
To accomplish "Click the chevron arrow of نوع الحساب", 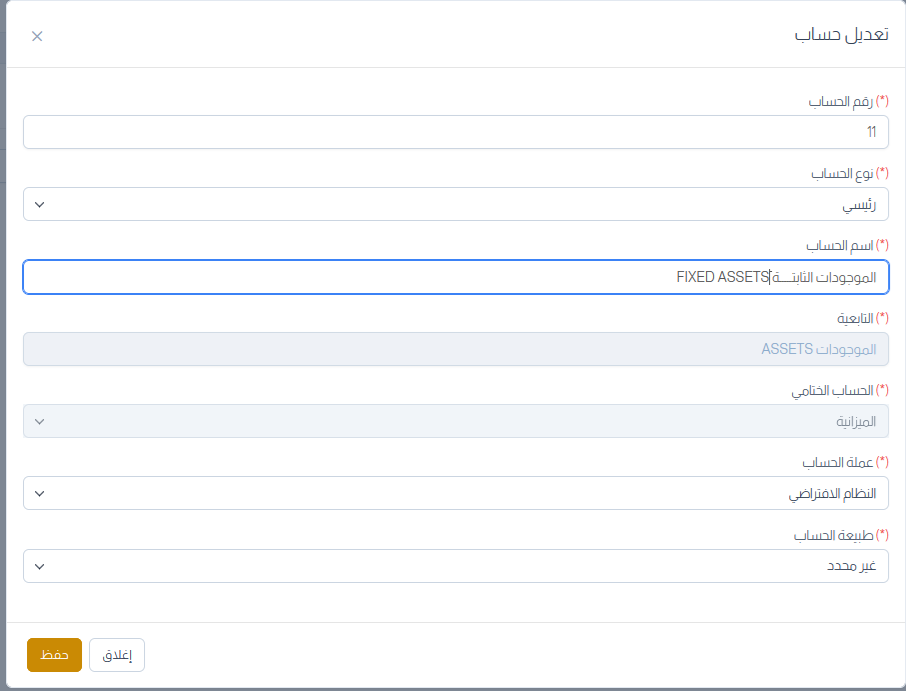I will click(40, 204).
